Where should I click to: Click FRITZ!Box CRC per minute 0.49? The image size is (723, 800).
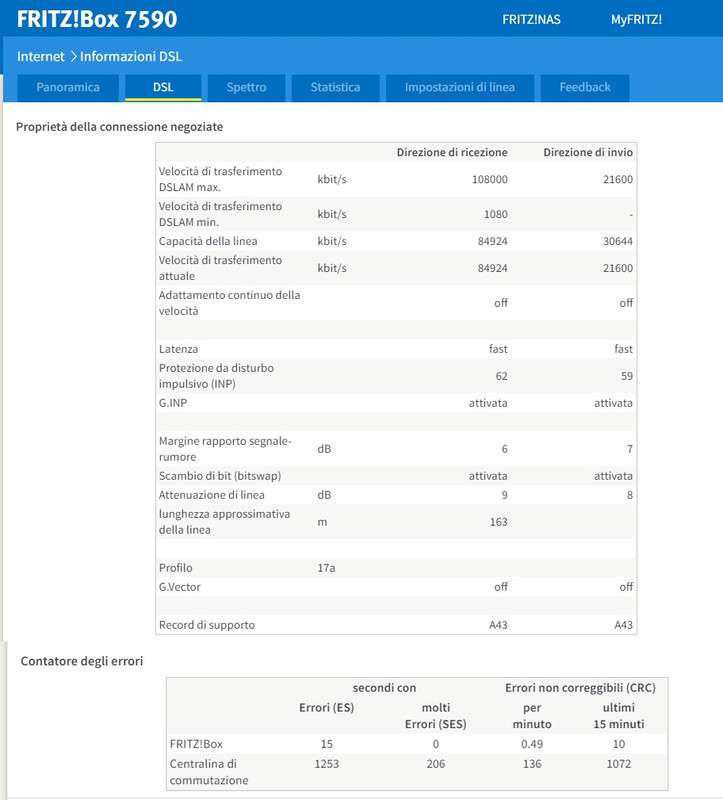[532, 744]
